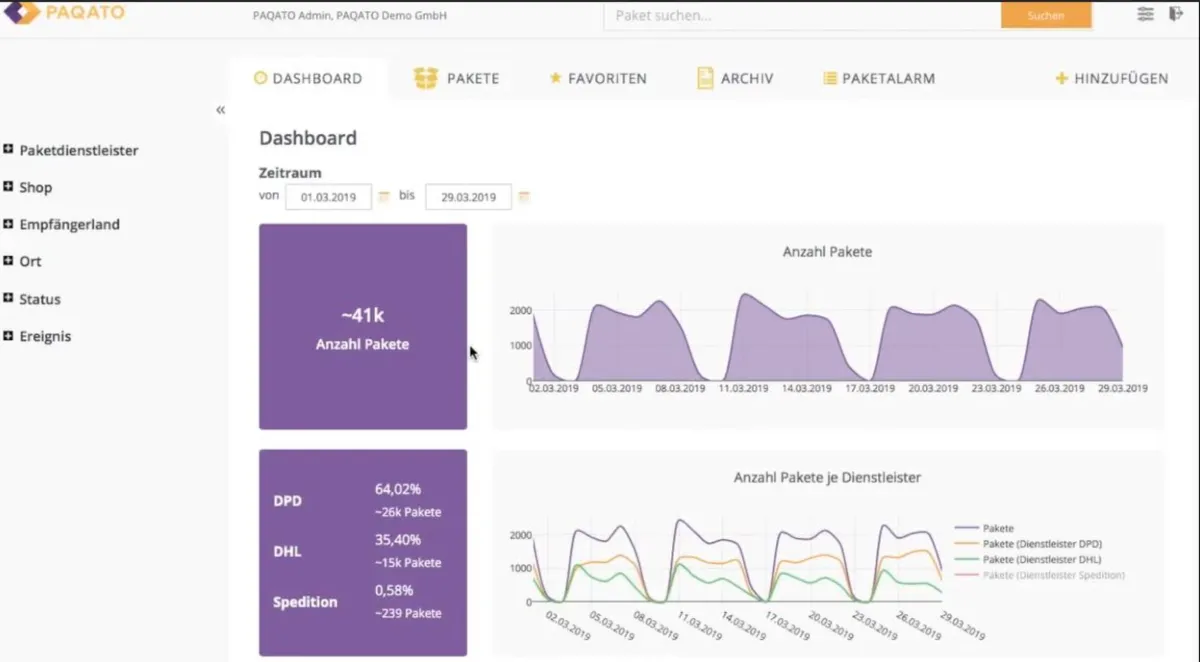Open the Paketalarm tab

coord(879,78)
